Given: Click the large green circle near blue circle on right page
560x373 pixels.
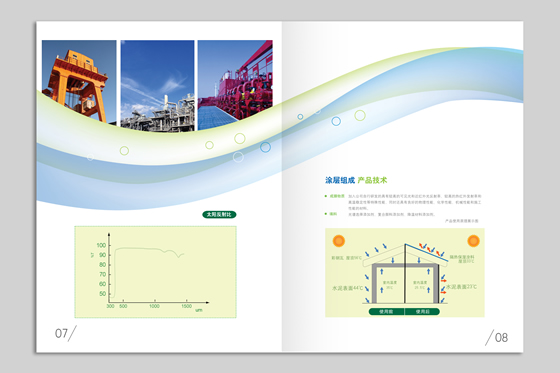Looking at the screenshot, I should (360, 115).
